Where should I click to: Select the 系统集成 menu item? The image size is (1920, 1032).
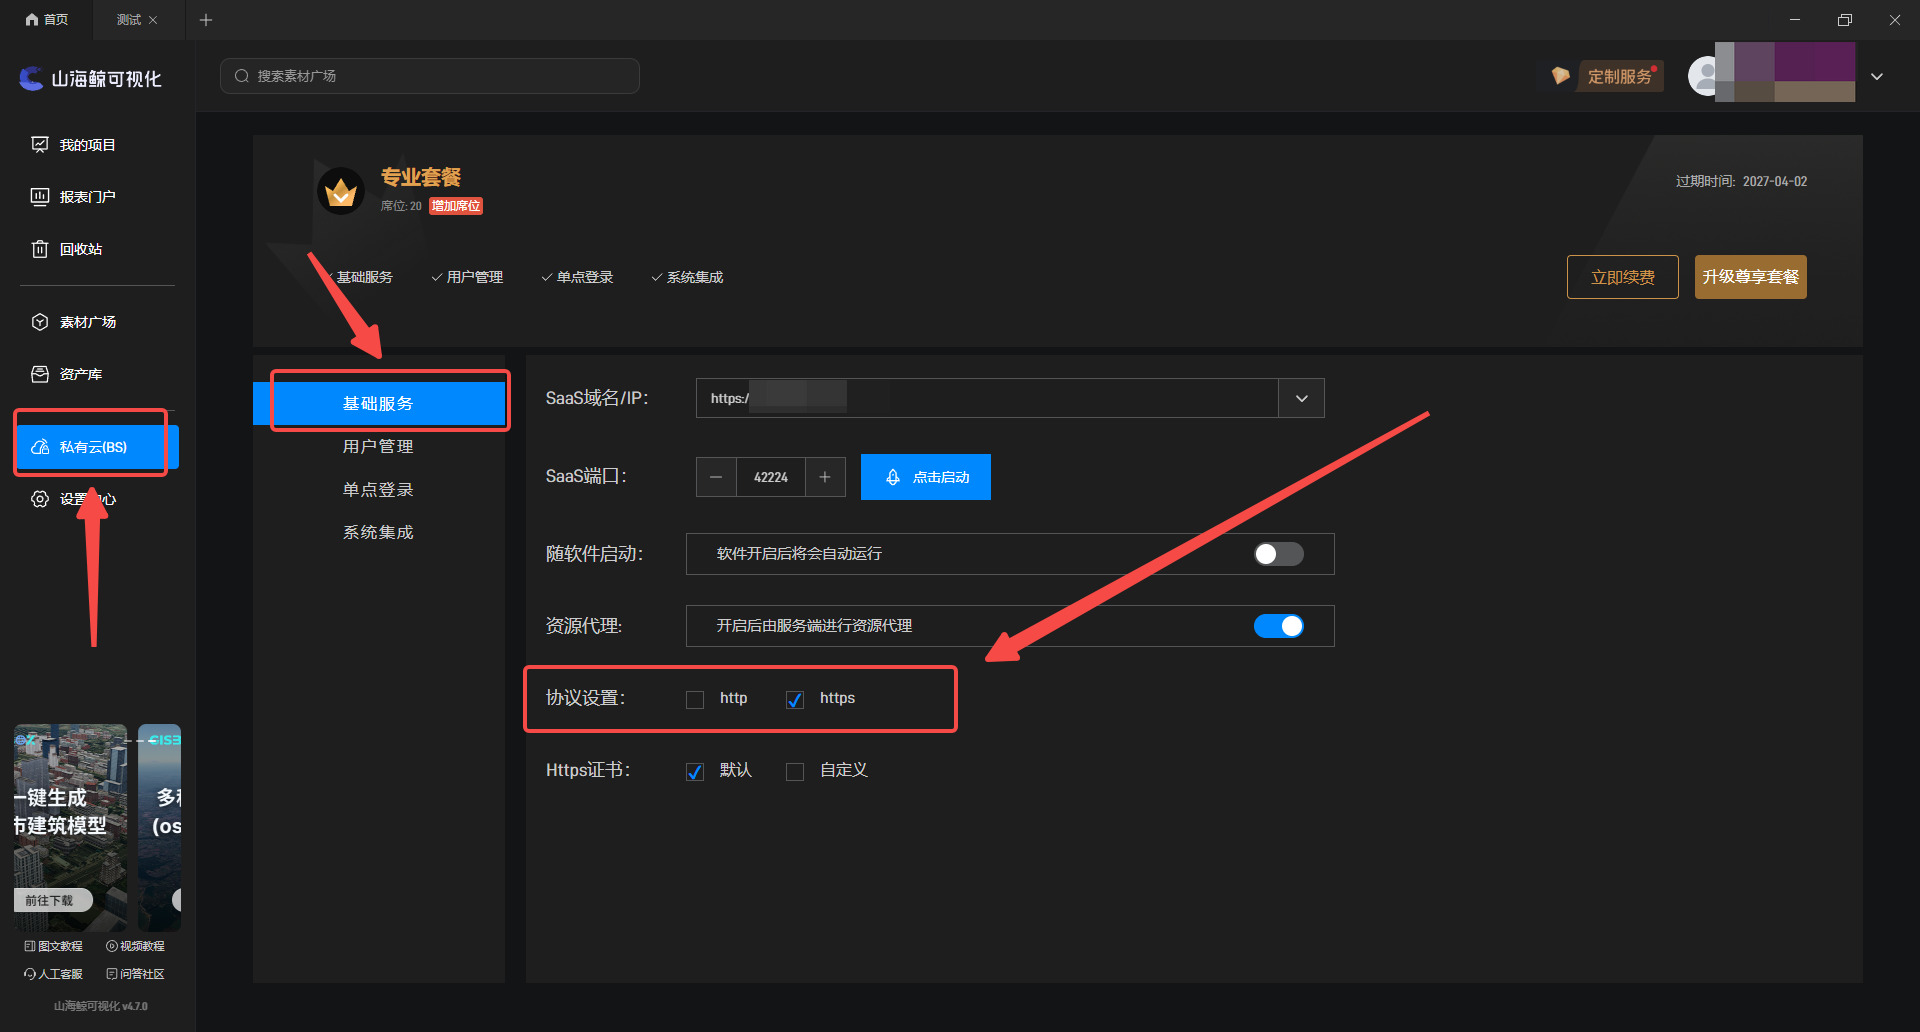click(x=378, y=533)
